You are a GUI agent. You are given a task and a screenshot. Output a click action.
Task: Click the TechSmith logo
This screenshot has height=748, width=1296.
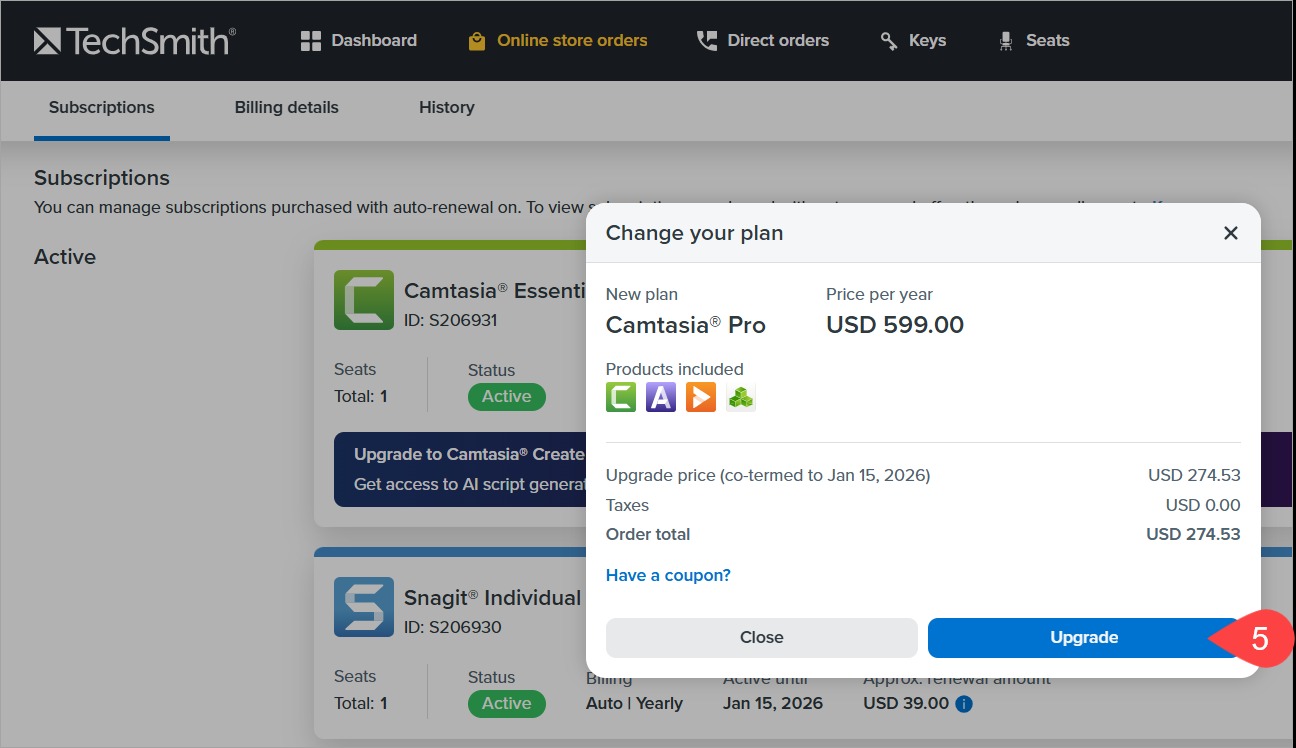coord(135,41)
